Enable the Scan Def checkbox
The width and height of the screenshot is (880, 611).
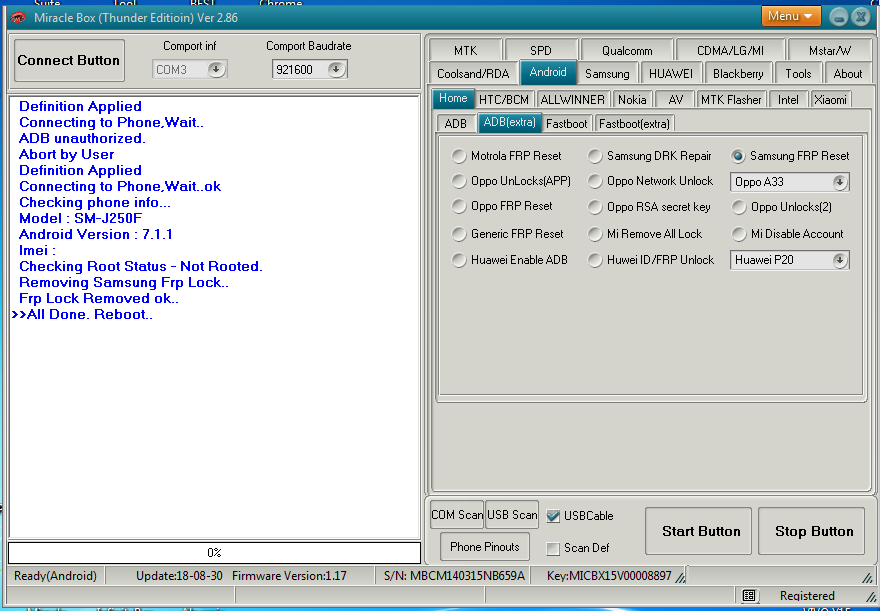point(553,548)
